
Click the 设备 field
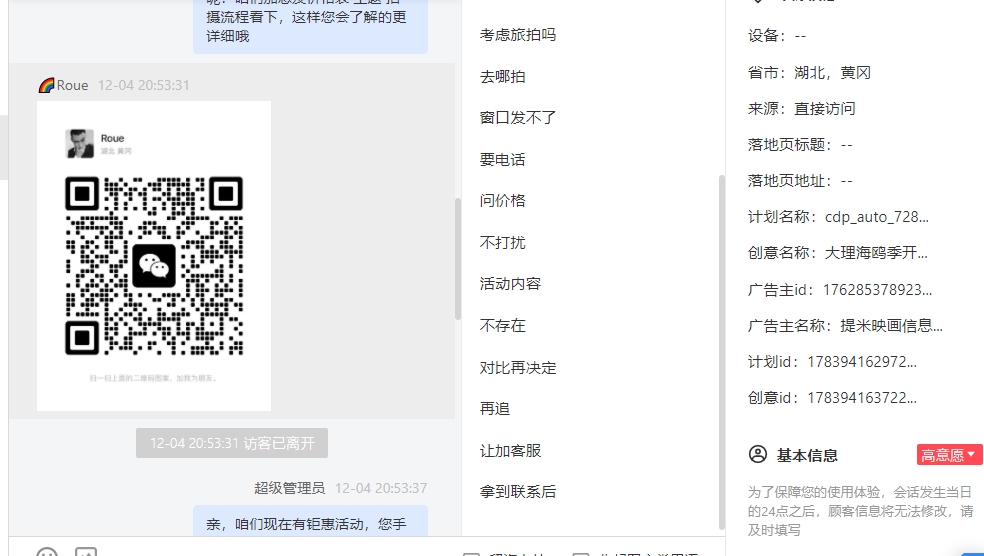pos(777,36)
